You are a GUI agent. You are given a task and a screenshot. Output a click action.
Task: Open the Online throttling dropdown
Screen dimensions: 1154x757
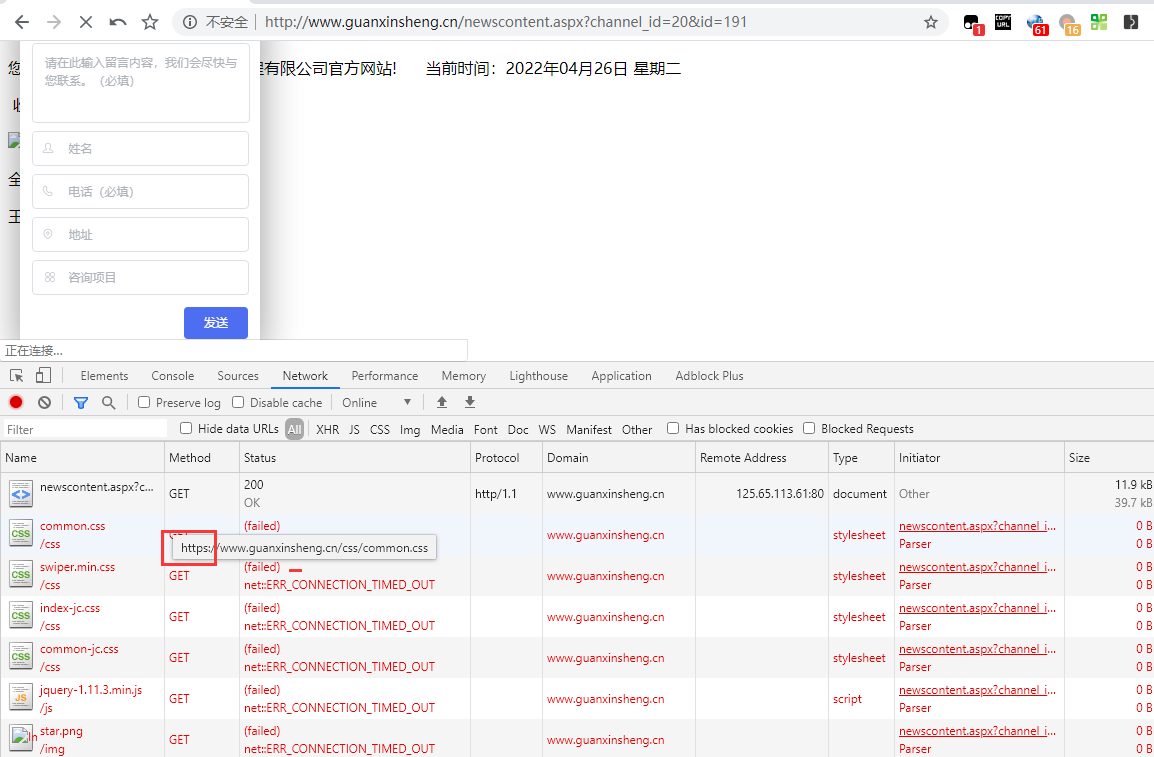(x=375, y=402)
